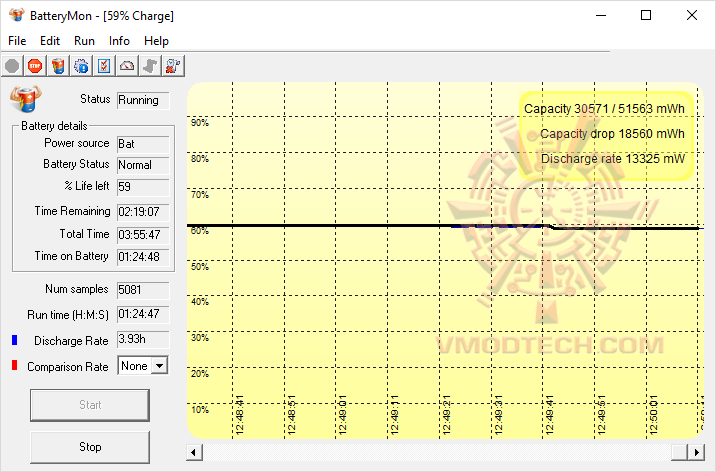The height and width of the screenshot is (472, 716).
Task: Click the 50% axis label
Action: click(200, 267)
